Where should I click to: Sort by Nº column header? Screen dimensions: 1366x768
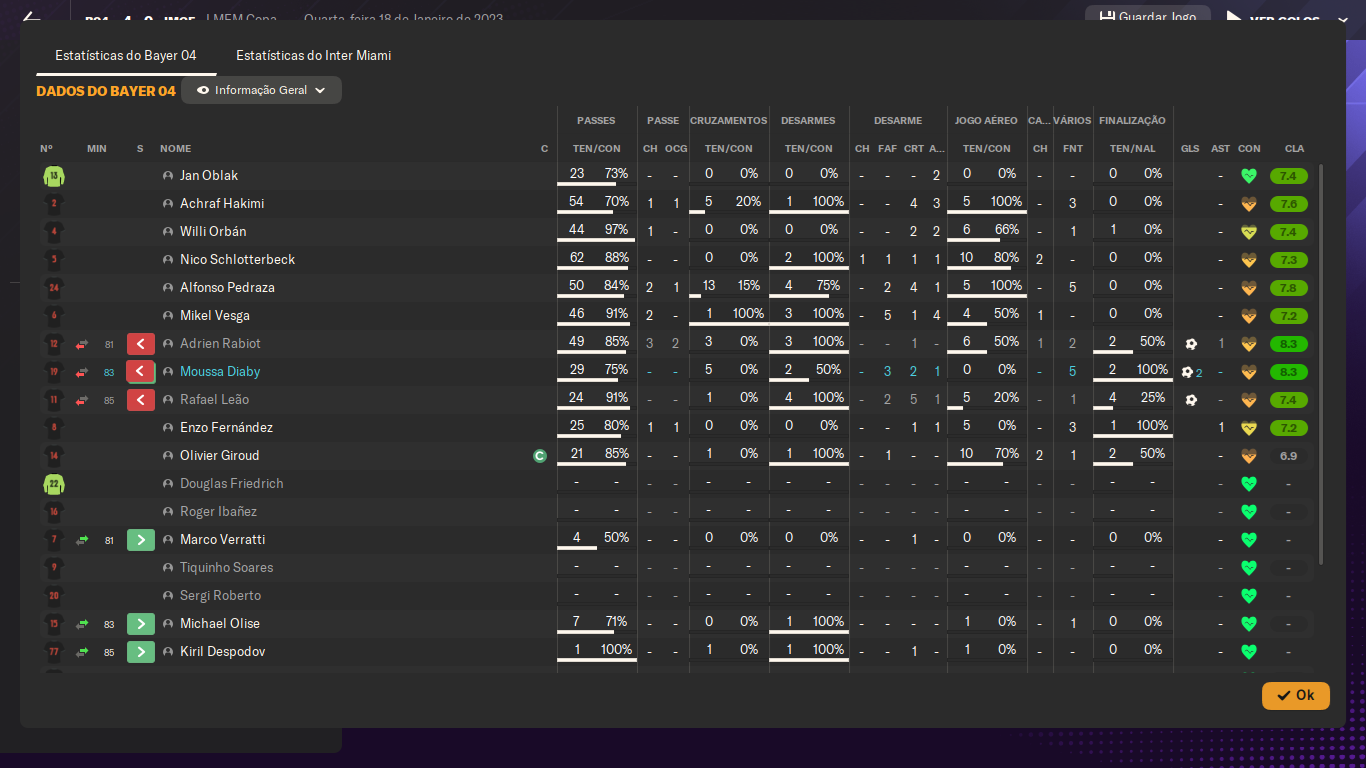(47, 149)
